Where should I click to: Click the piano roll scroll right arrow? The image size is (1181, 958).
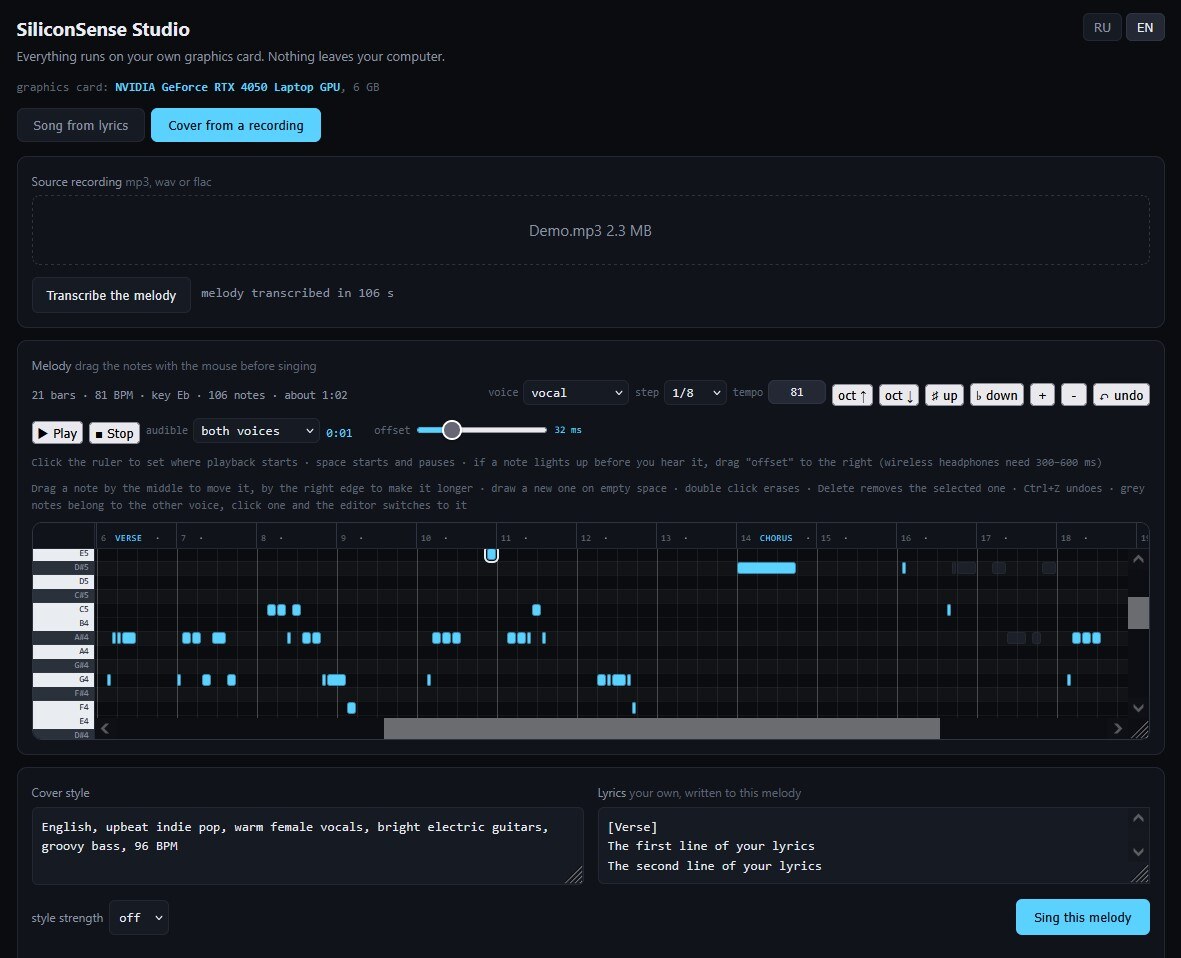click(x=1118, y=728)
